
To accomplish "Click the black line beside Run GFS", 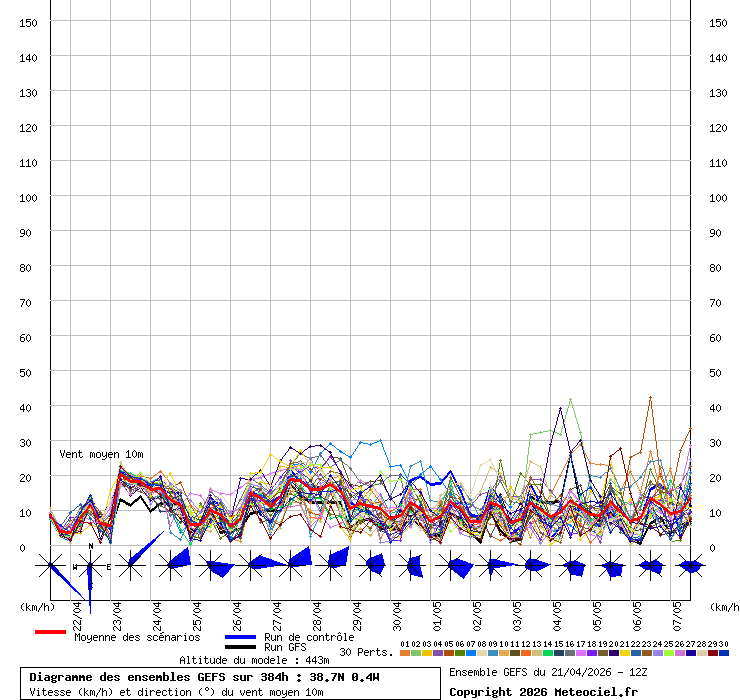I will [240, 647].
